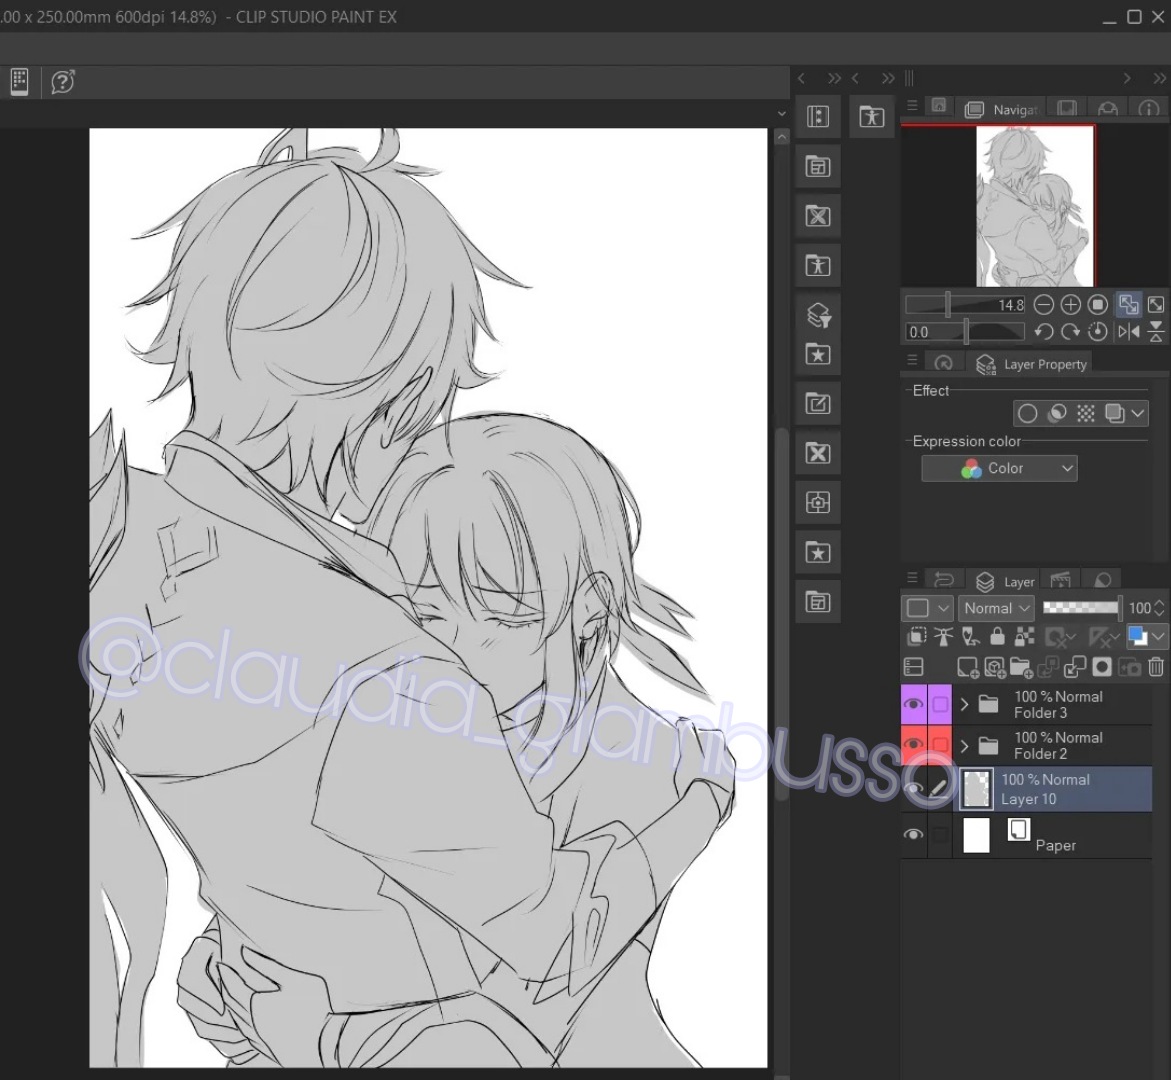Viewport: 1171px width, 1080px height.
Task: Merge with layer below
Action: [x=1075, y=667]
